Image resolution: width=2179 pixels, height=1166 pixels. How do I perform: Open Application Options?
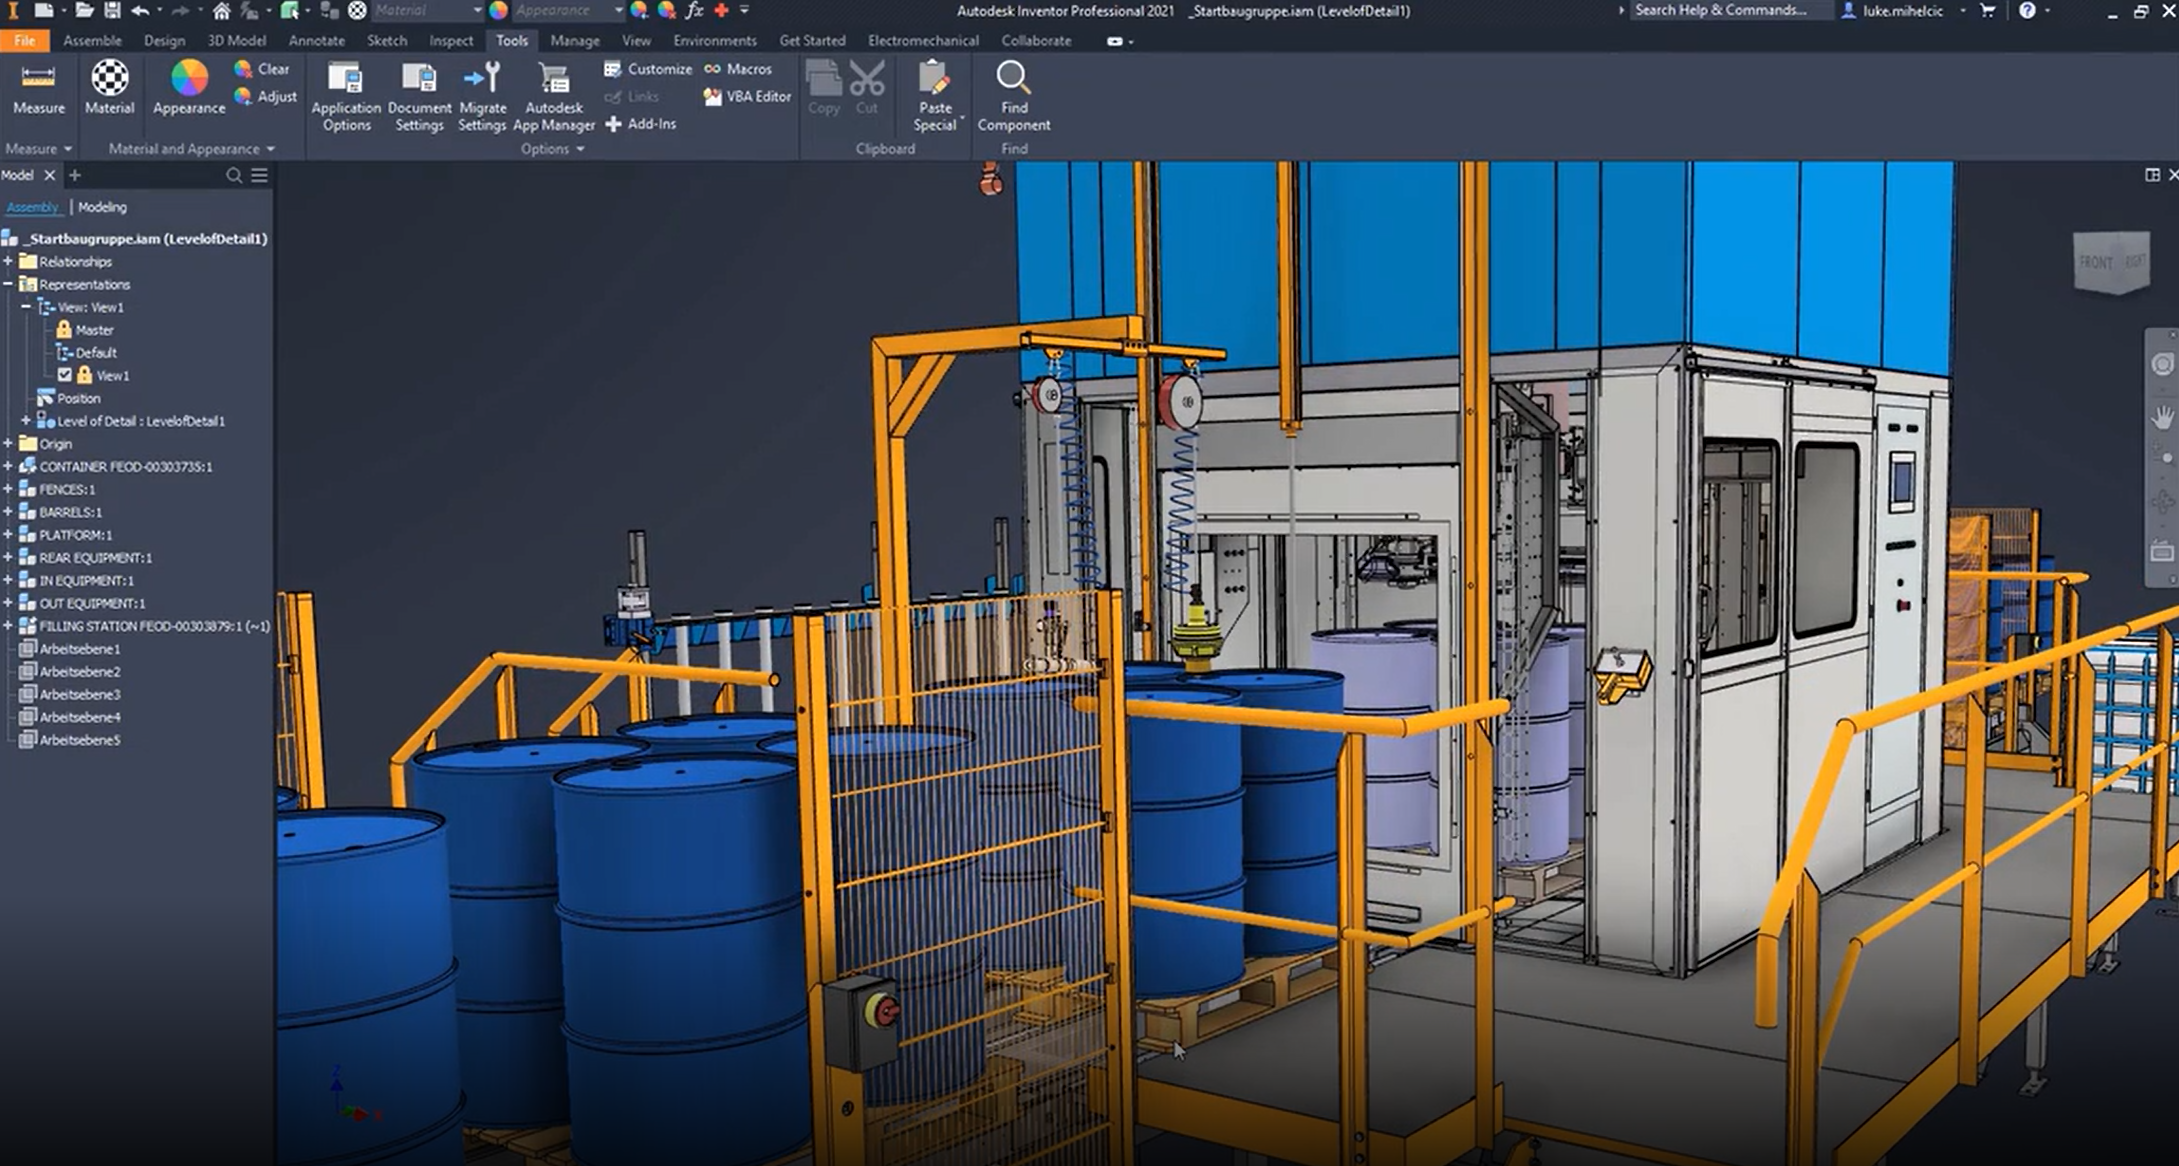coord(346,78)
